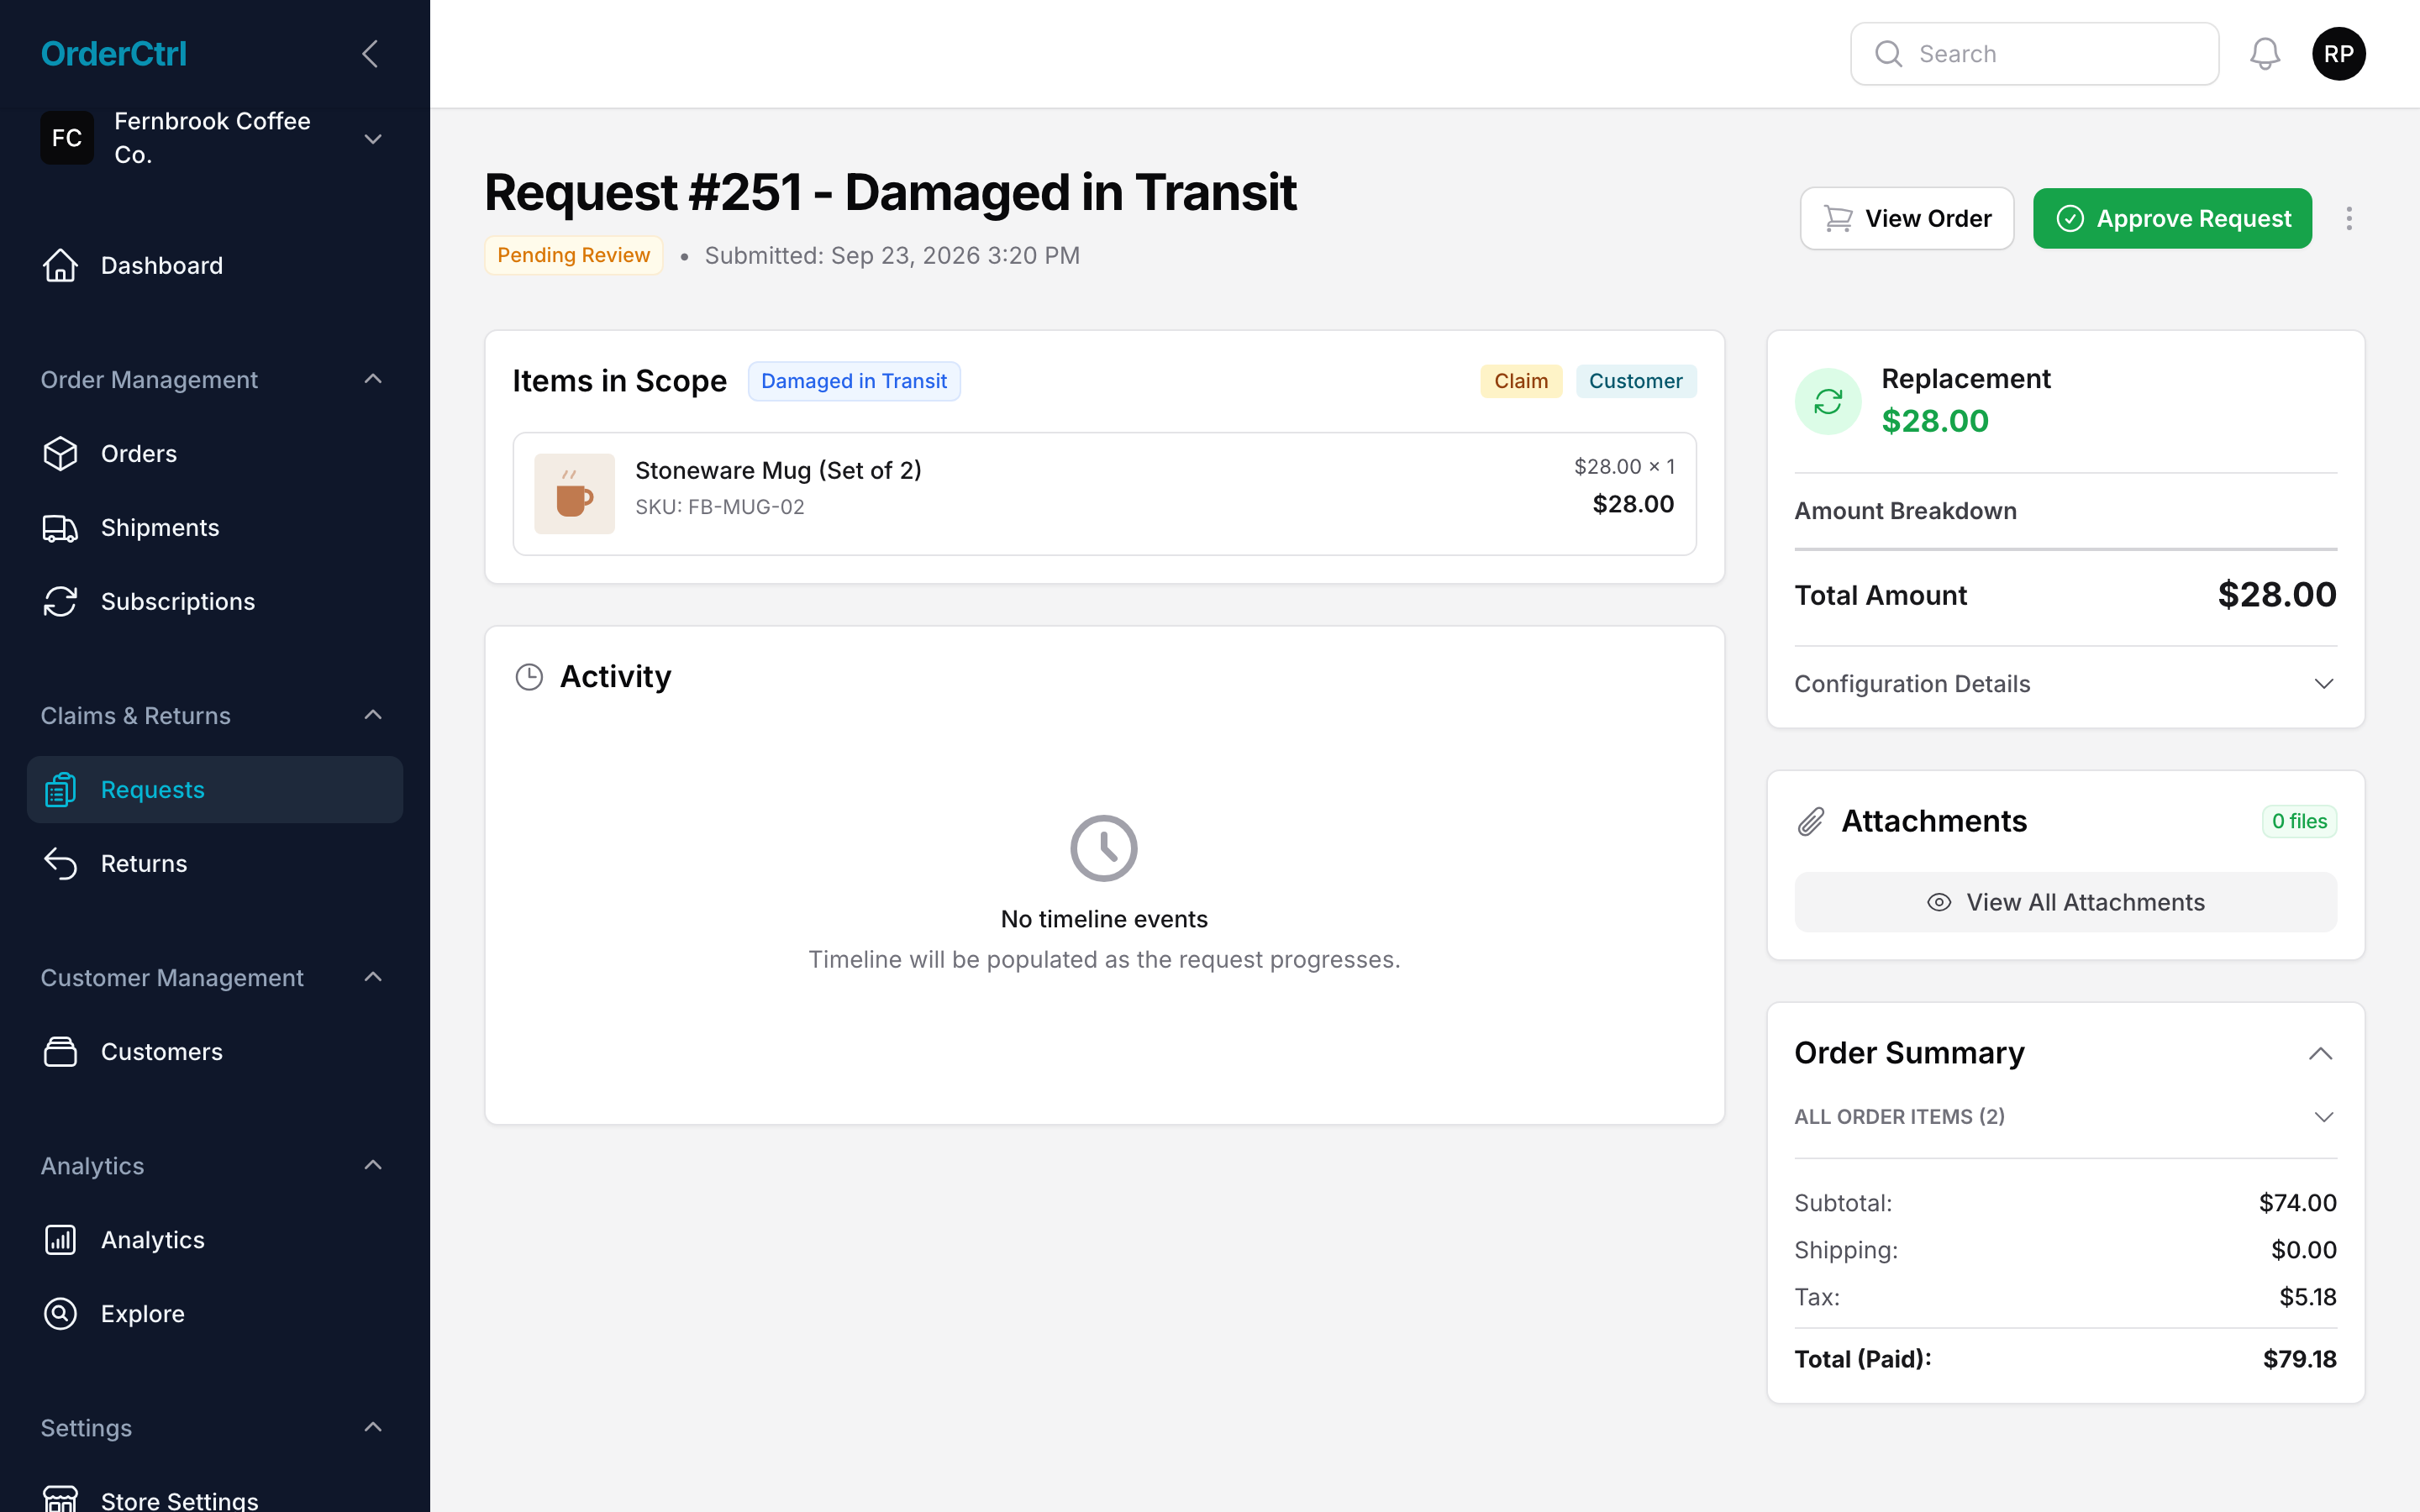Click the green Replacement cycle icon
2420x1512 pixels.
point(1828,402)
